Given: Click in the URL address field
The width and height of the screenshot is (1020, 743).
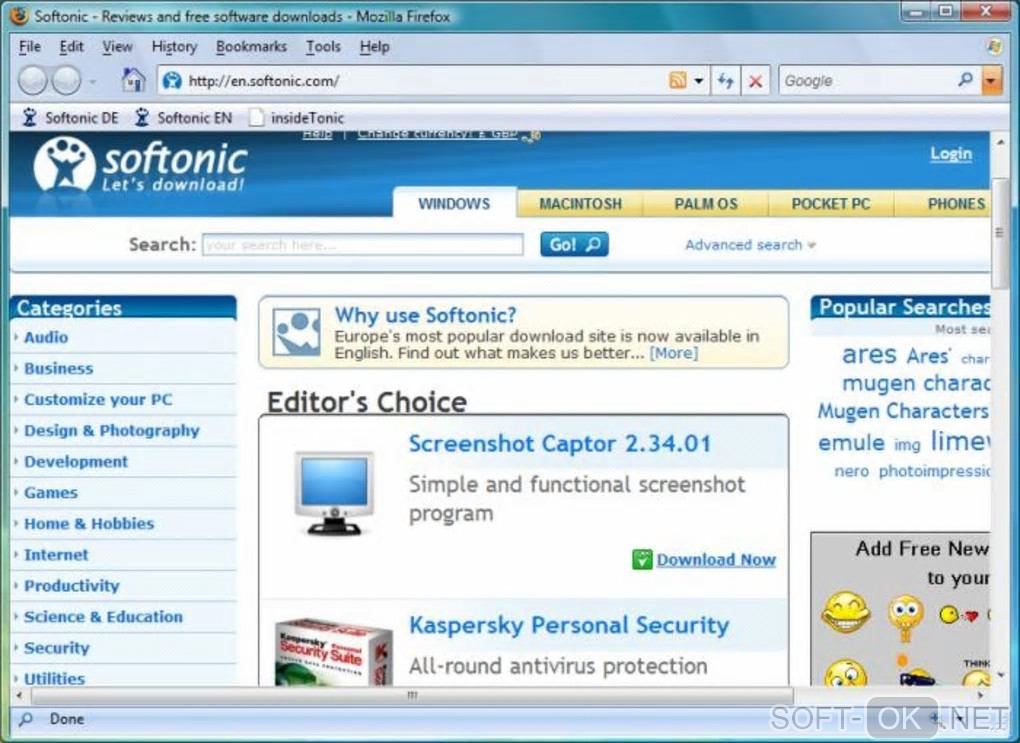Looking at the screenshot, I should (423, 81).
